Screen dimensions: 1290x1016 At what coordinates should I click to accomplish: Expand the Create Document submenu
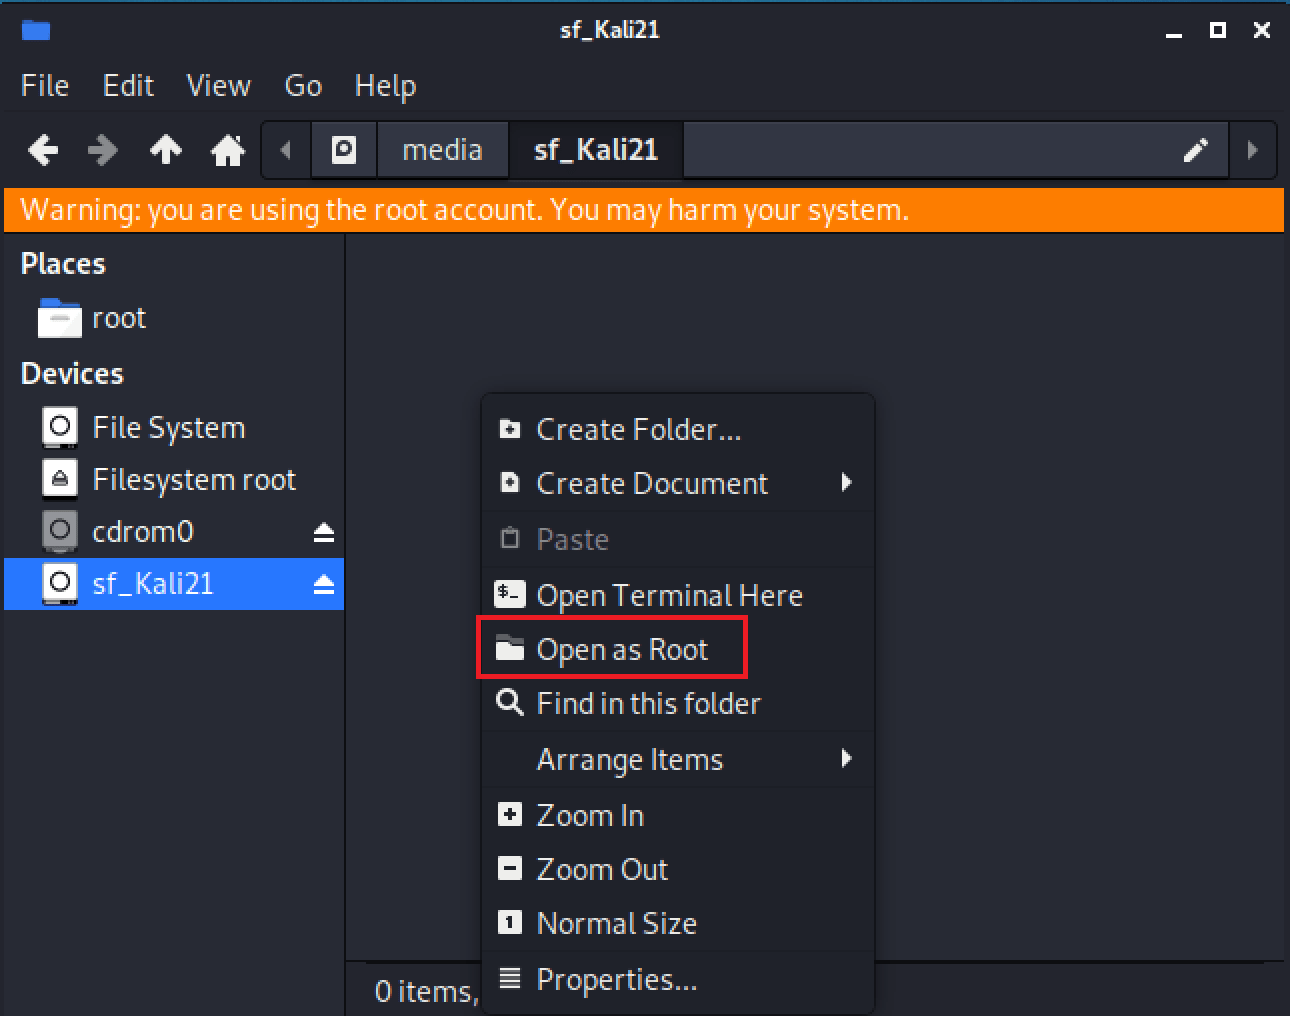651,483
